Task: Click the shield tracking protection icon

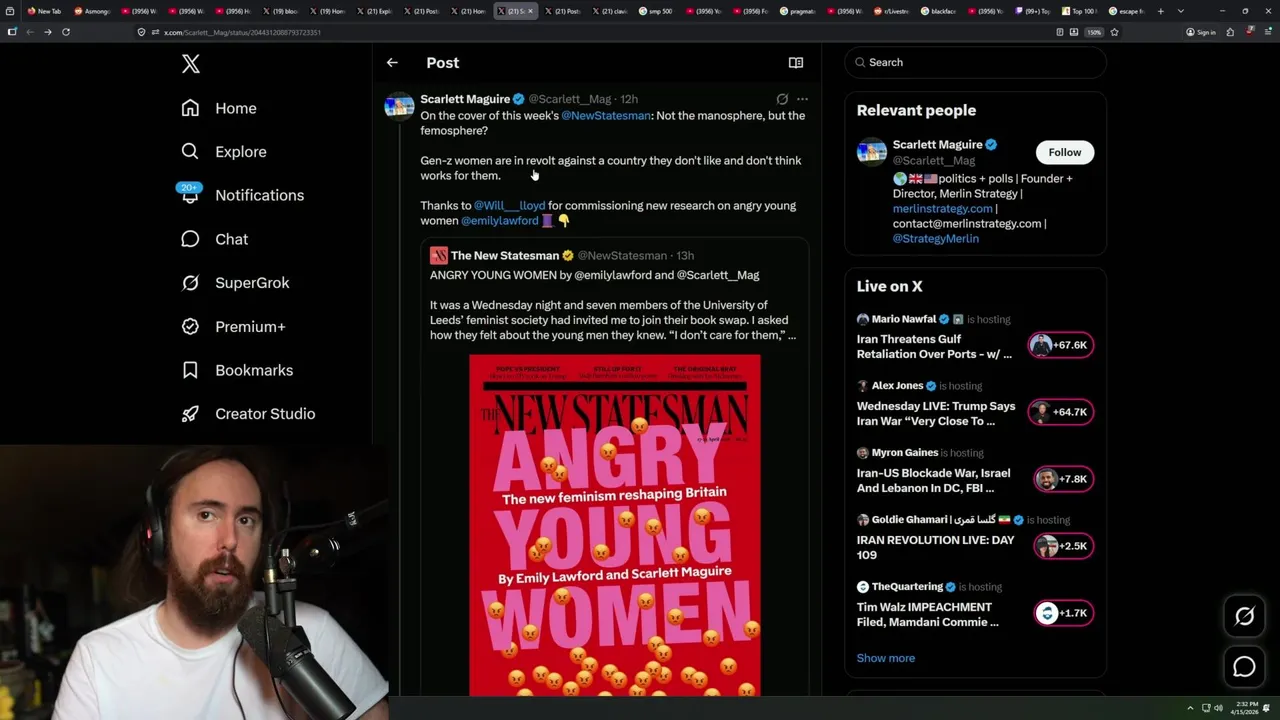Action: point(141,32)
